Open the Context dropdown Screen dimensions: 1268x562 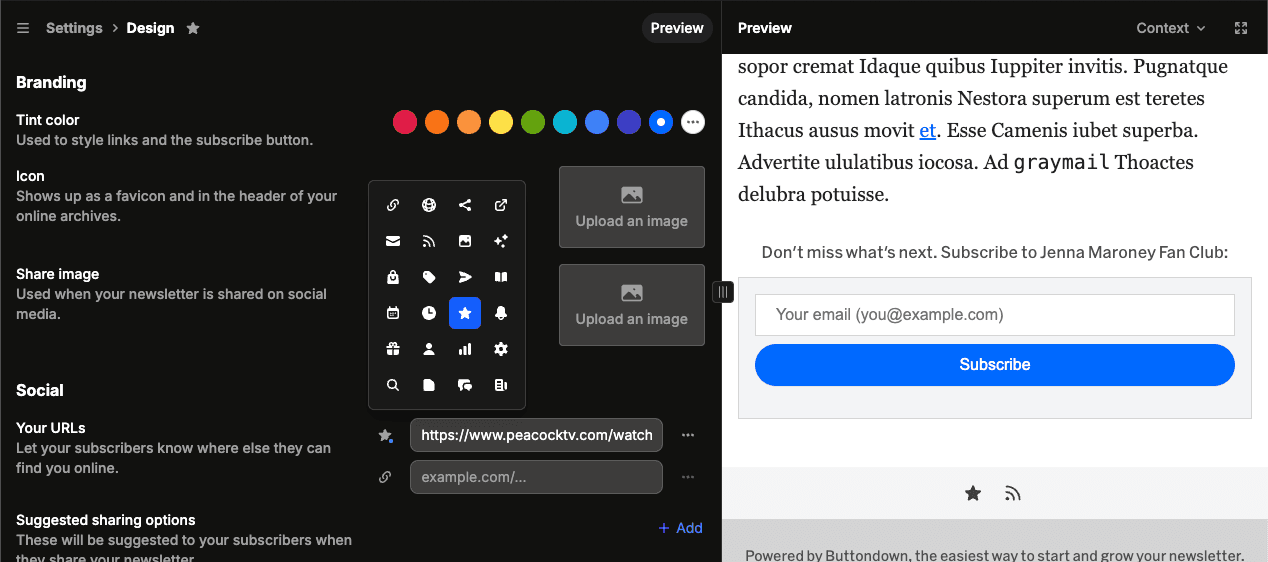[1170, 28]
